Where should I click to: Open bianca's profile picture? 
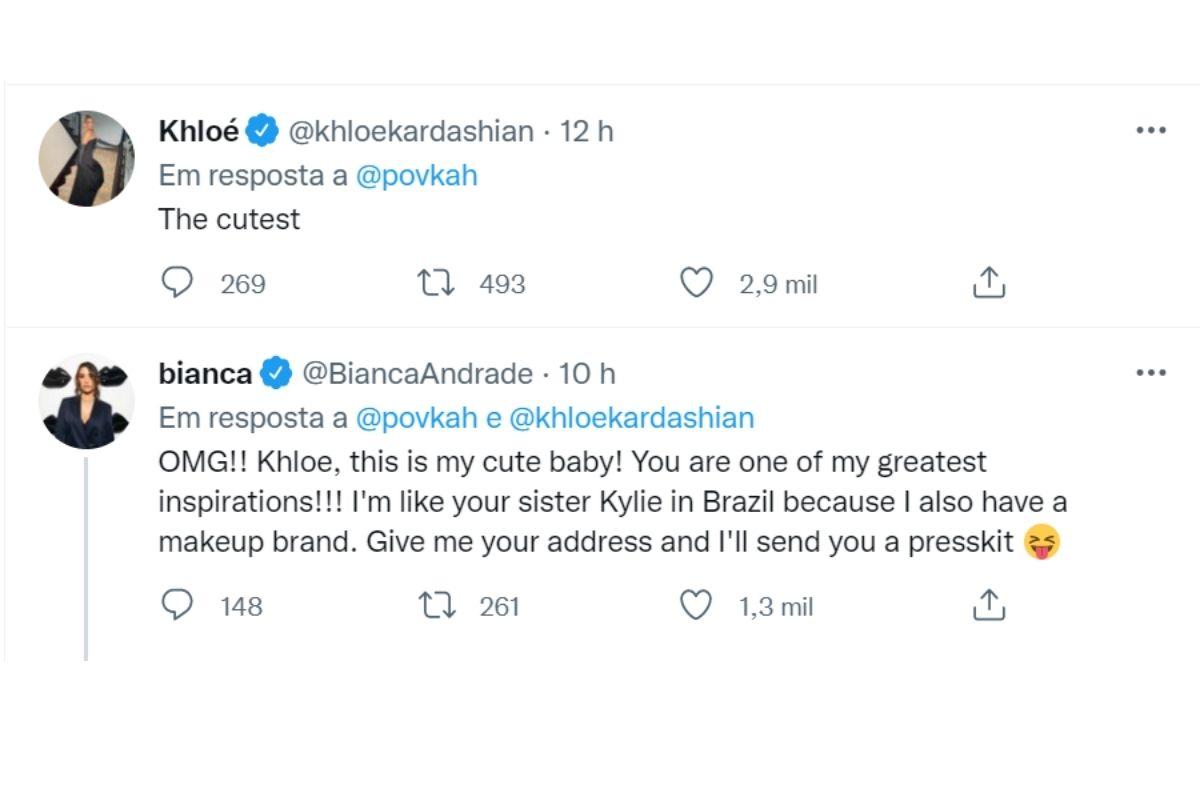click(x=86, y=401)
